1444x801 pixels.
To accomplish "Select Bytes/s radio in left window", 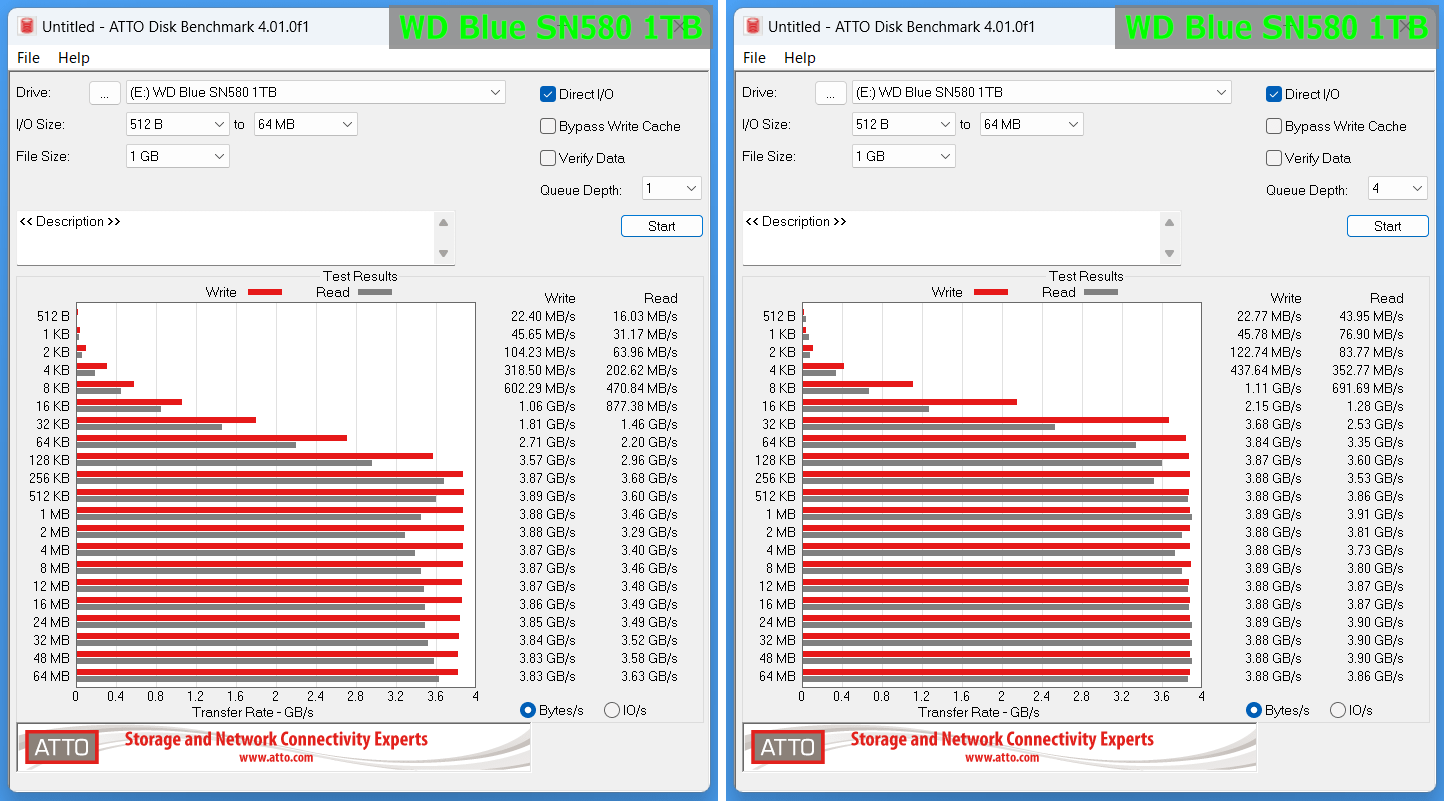I will [528, 710].
